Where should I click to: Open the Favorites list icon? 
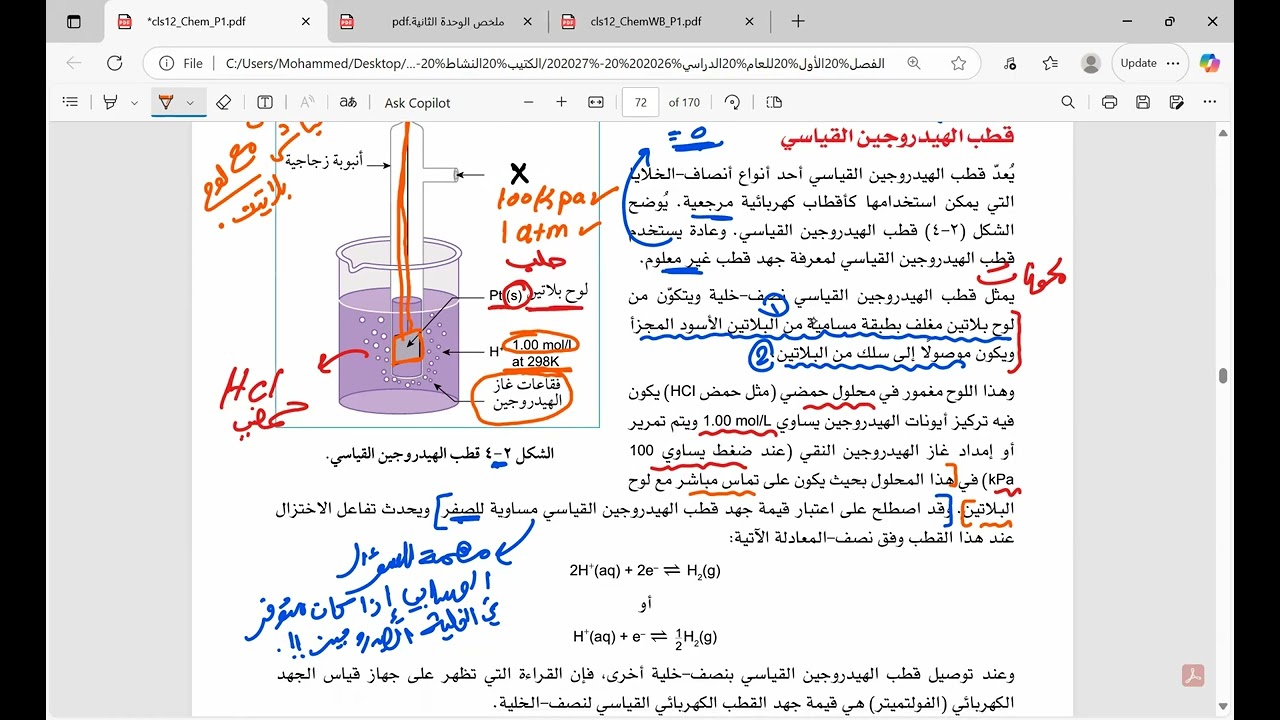(x=1050, y=63)
